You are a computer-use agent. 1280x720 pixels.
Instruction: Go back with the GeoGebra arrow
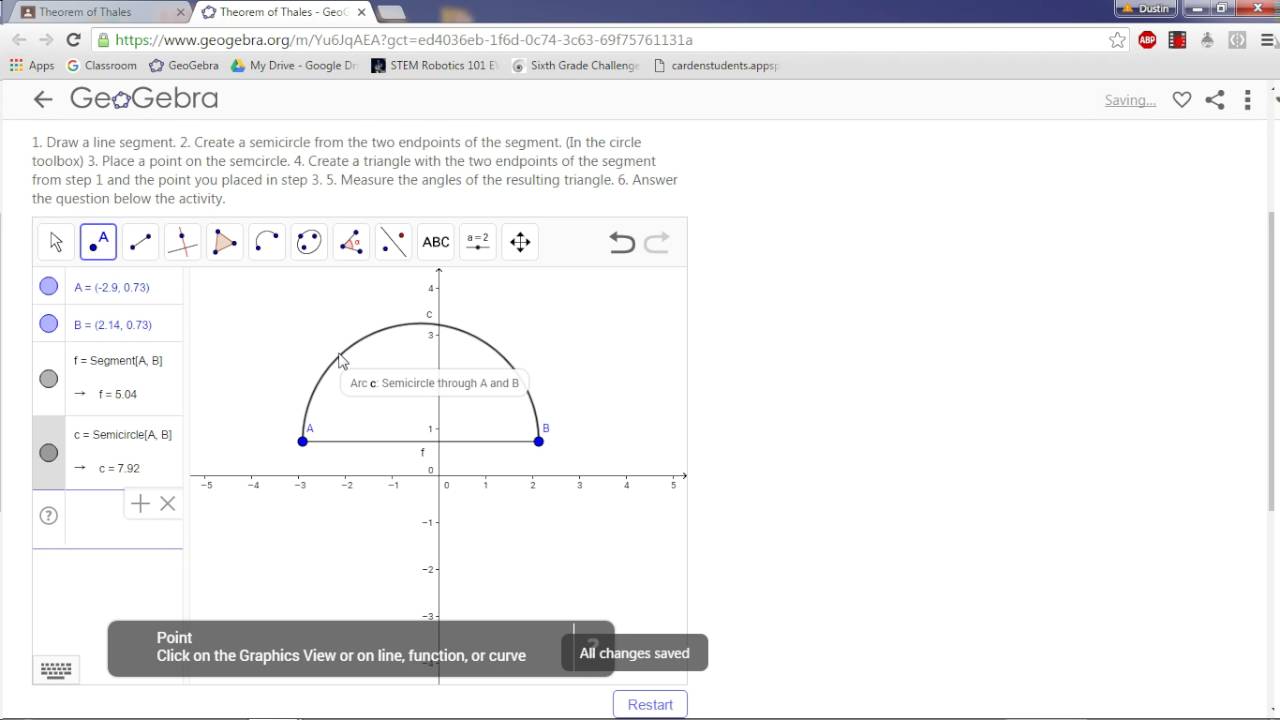42,98
